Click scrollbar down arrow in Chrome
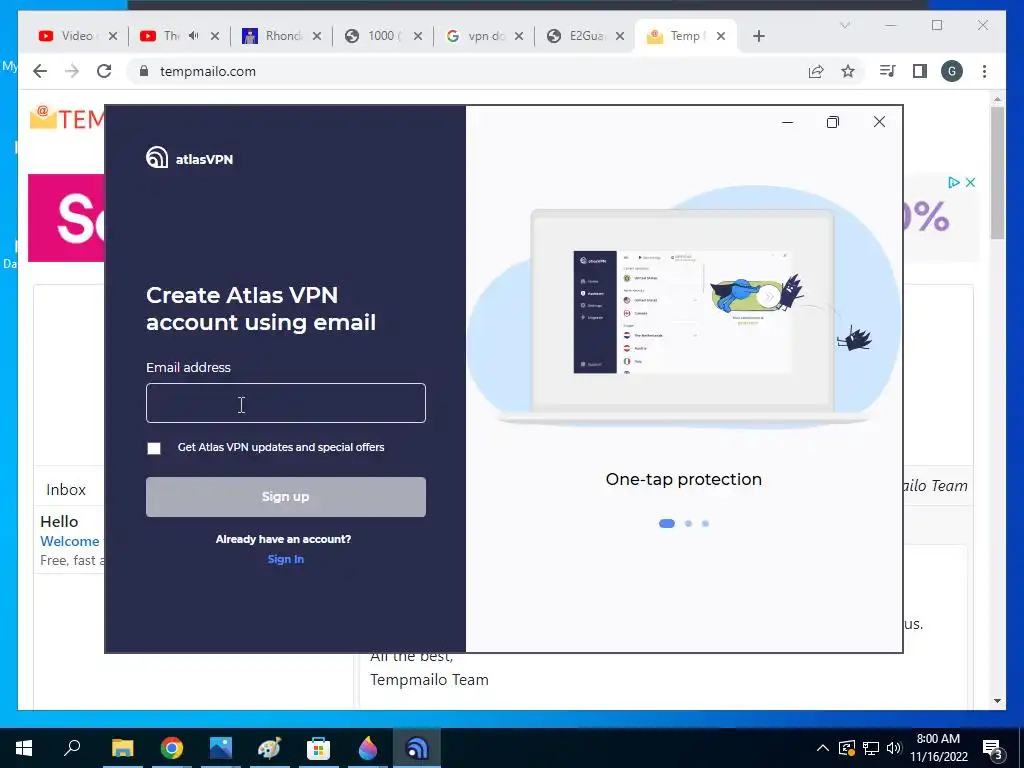The height and width of the screenshot is (768, 1024). click(997, 701)
